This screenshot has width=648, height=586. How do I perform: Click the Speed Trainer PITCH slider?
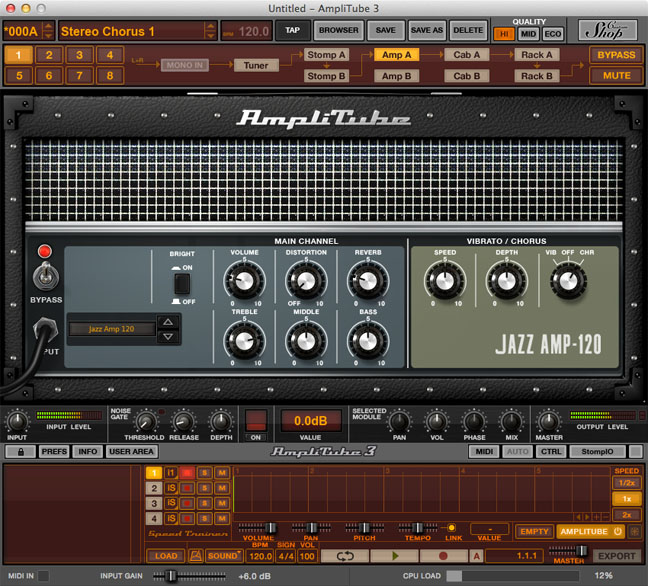[364, 528]
